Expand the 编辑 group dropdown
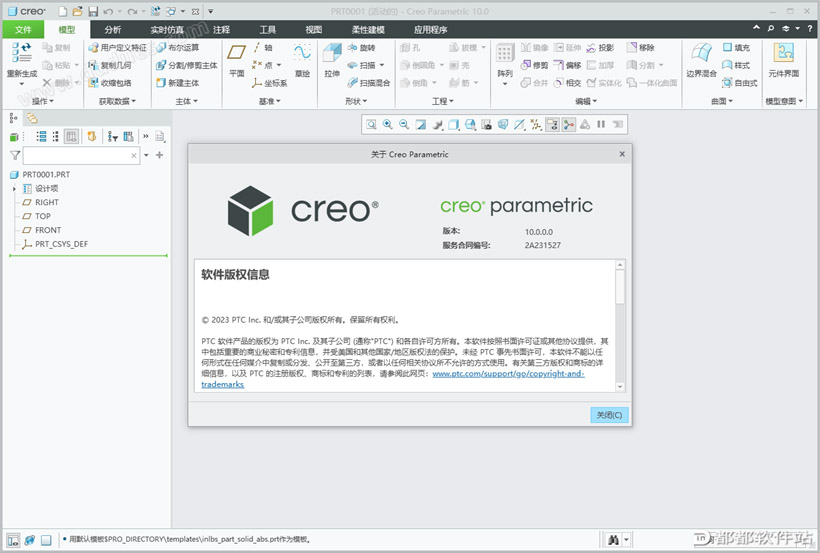 (x=586, y=101)
